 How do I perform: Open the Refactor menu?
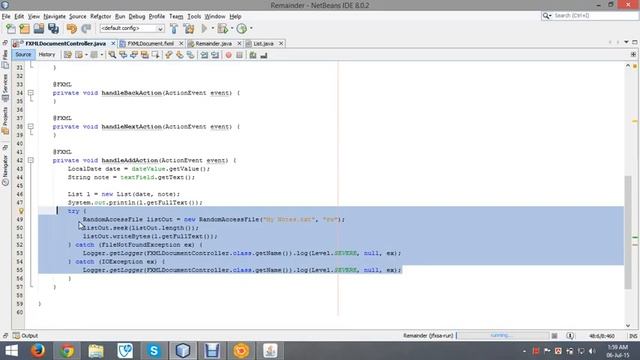(100, 16)
